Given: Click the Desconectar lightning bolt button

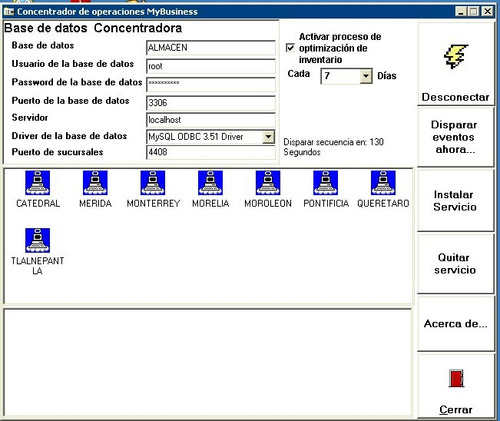Looking at the screenshot, I should tap(456, 64).
